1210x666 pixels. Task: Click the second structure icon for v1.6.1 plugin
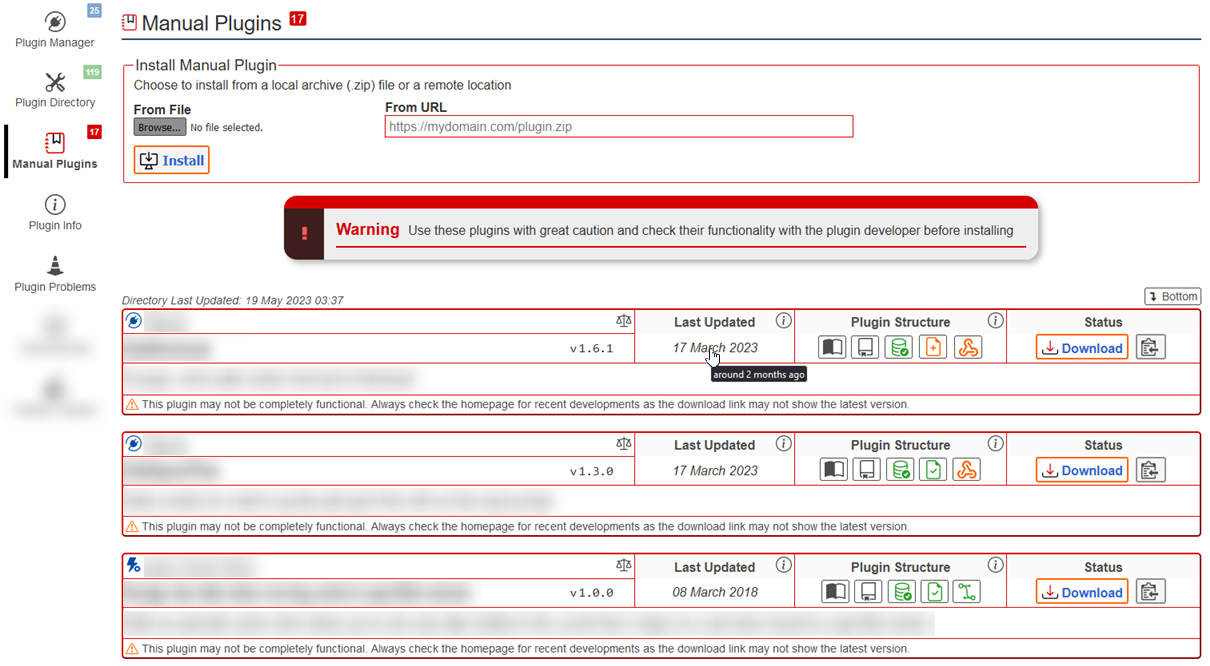click(x=866, y=348)
